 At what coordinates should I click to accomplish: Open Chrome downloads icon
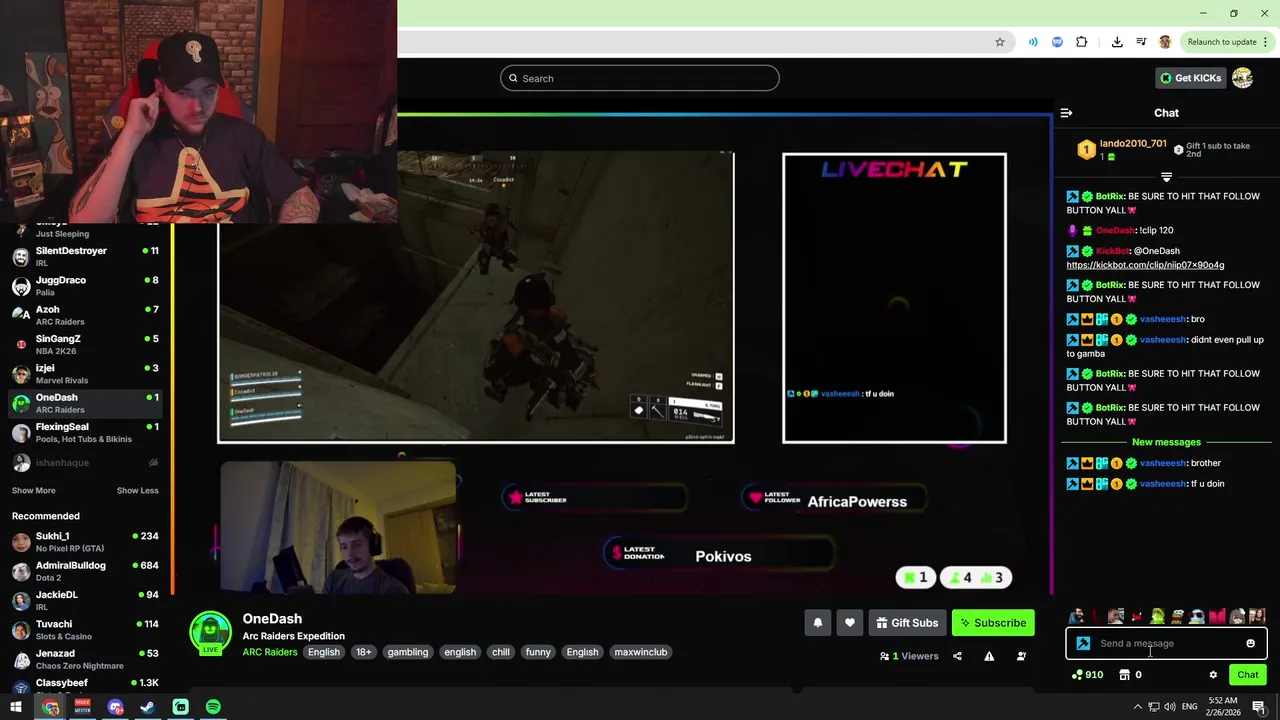click(x=1117, y=42)
